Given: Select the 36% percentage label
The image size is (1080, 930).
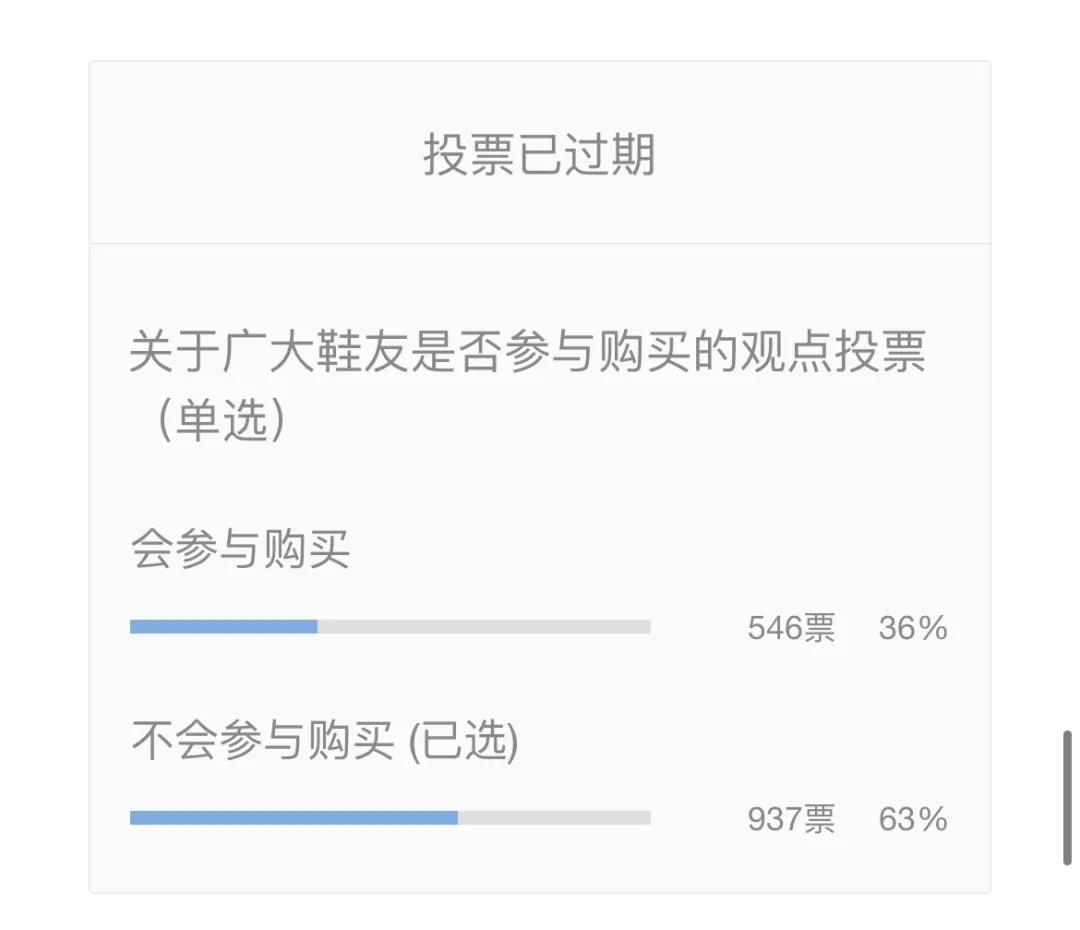Looking at the screenshot, I should 912,628.
